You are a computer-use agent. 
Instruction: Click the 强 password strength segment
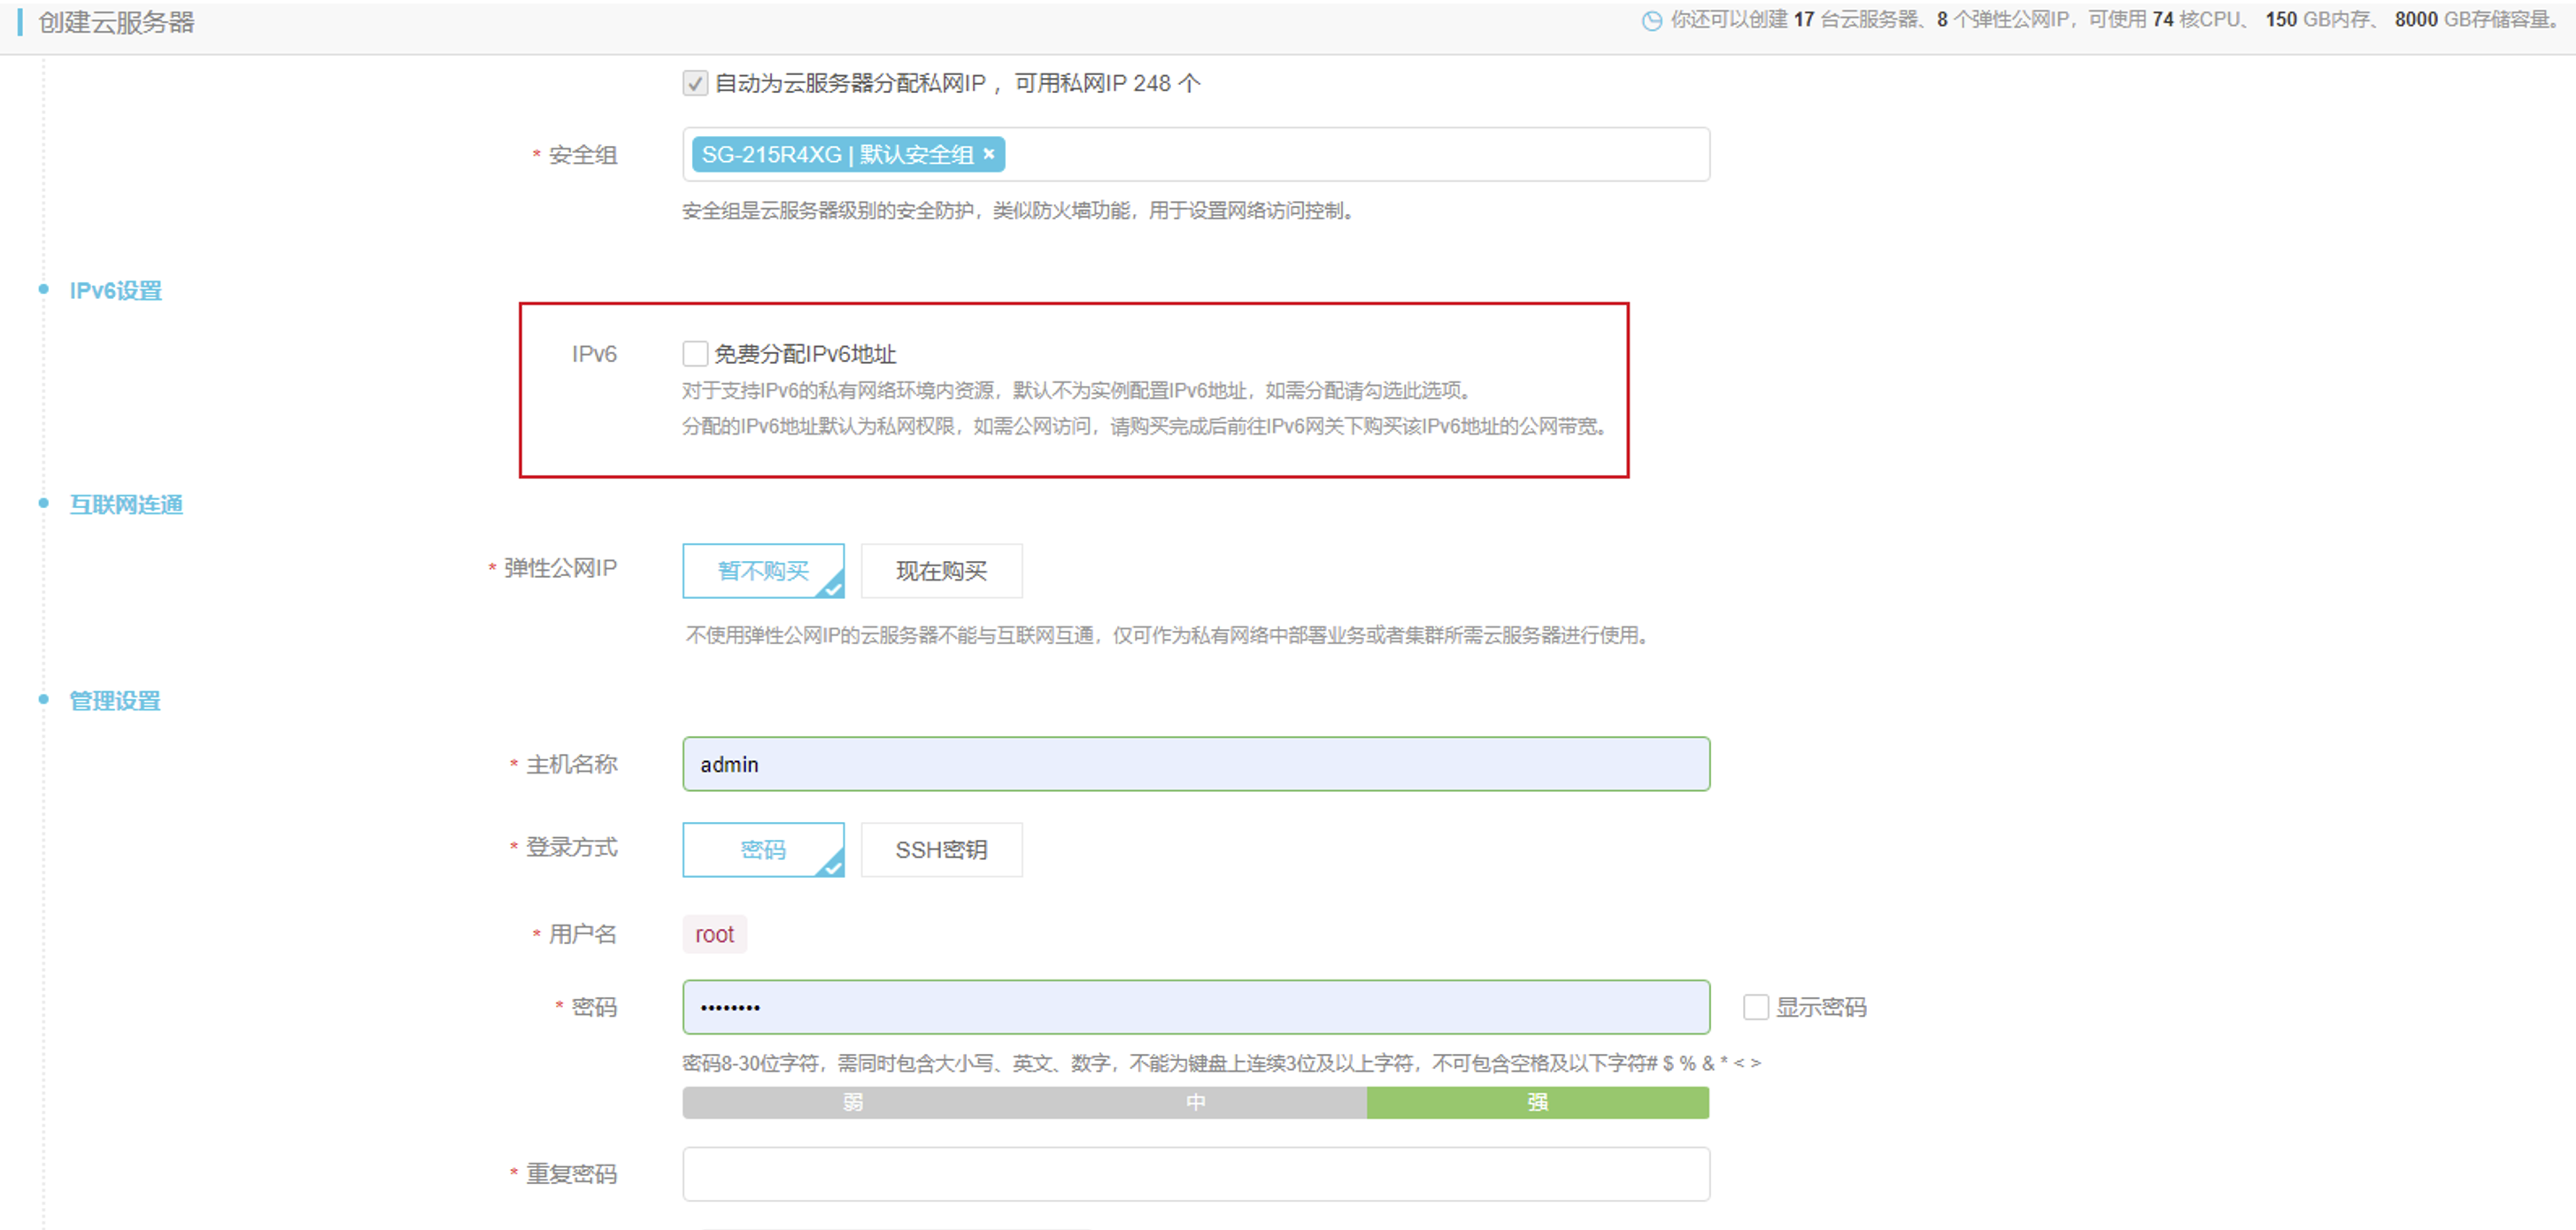pyautogui.click(x=1538, y=1102)
